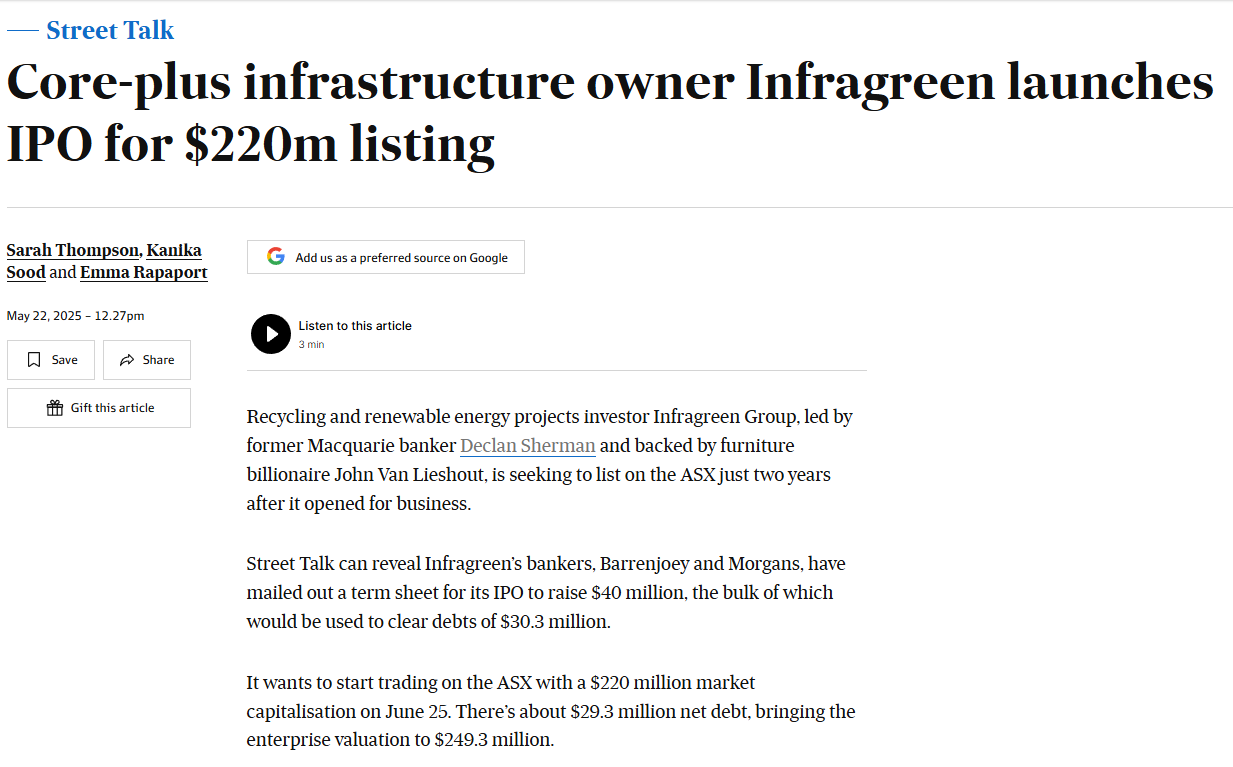Image resolution: width=1233 pixels, height=767 pixels.
Task: Open author Kanika Sood's profile
Action: (104, 261)
